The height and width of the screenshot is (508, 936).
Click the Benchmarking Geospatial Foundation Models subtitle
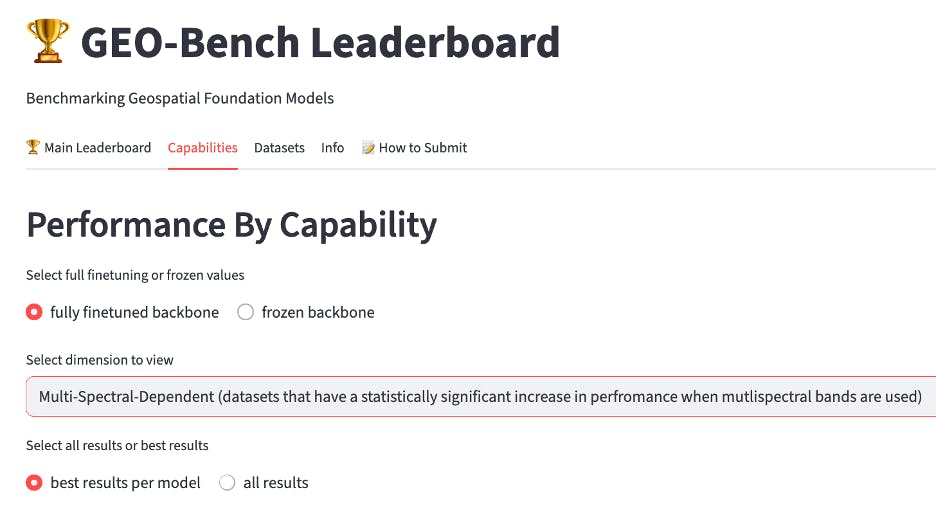pos(180,98)
